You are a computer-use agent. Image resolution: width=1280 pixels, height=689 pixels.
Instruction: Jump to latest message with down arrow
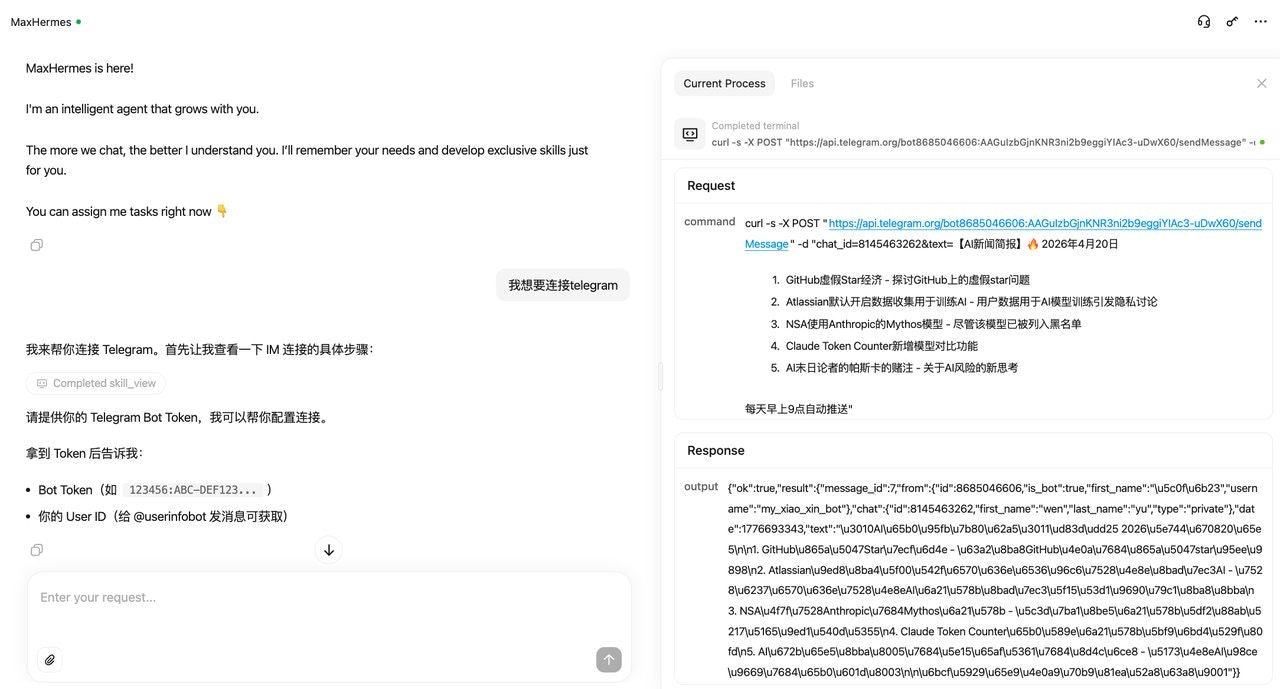pyautogui.click(x=328, y=549)
